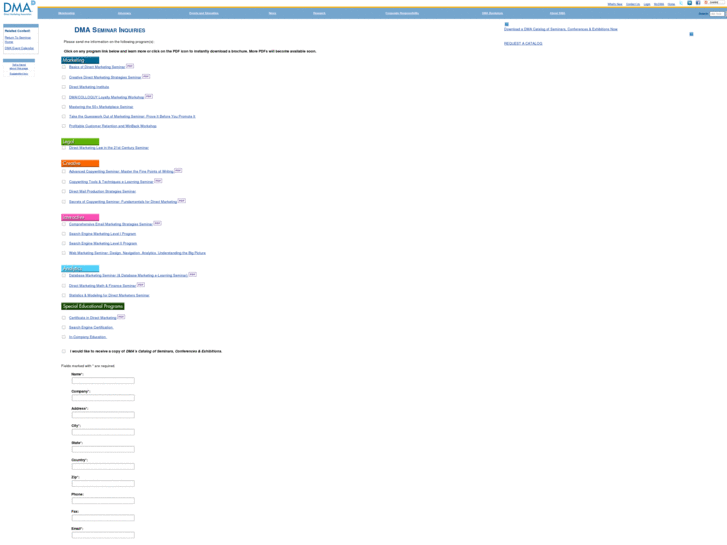Open PDF icon for Creative Direct Marketing Strategies Seminar
This screenshot has width=727, height=545.
point(146,76)
